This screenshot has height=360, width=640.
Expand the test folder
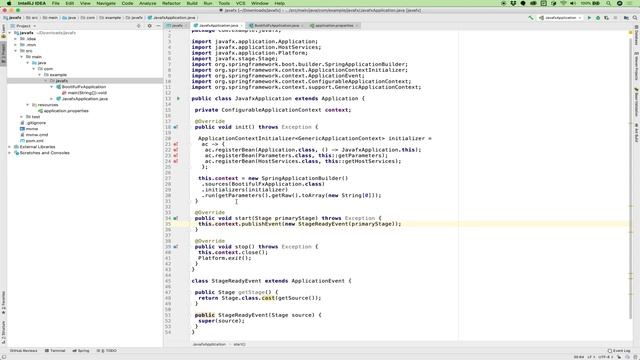(22, 117)
